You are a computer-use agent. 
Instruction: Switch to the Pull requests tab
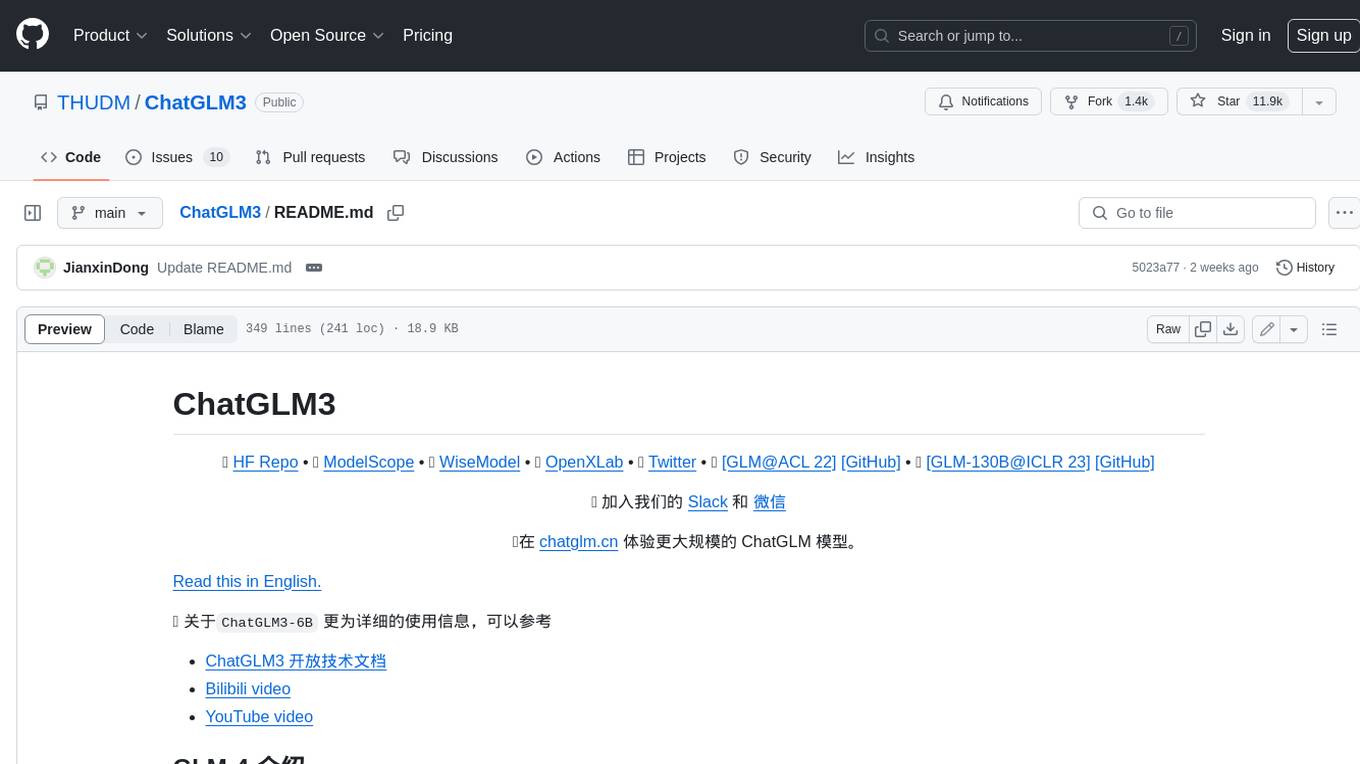(310, 157)
